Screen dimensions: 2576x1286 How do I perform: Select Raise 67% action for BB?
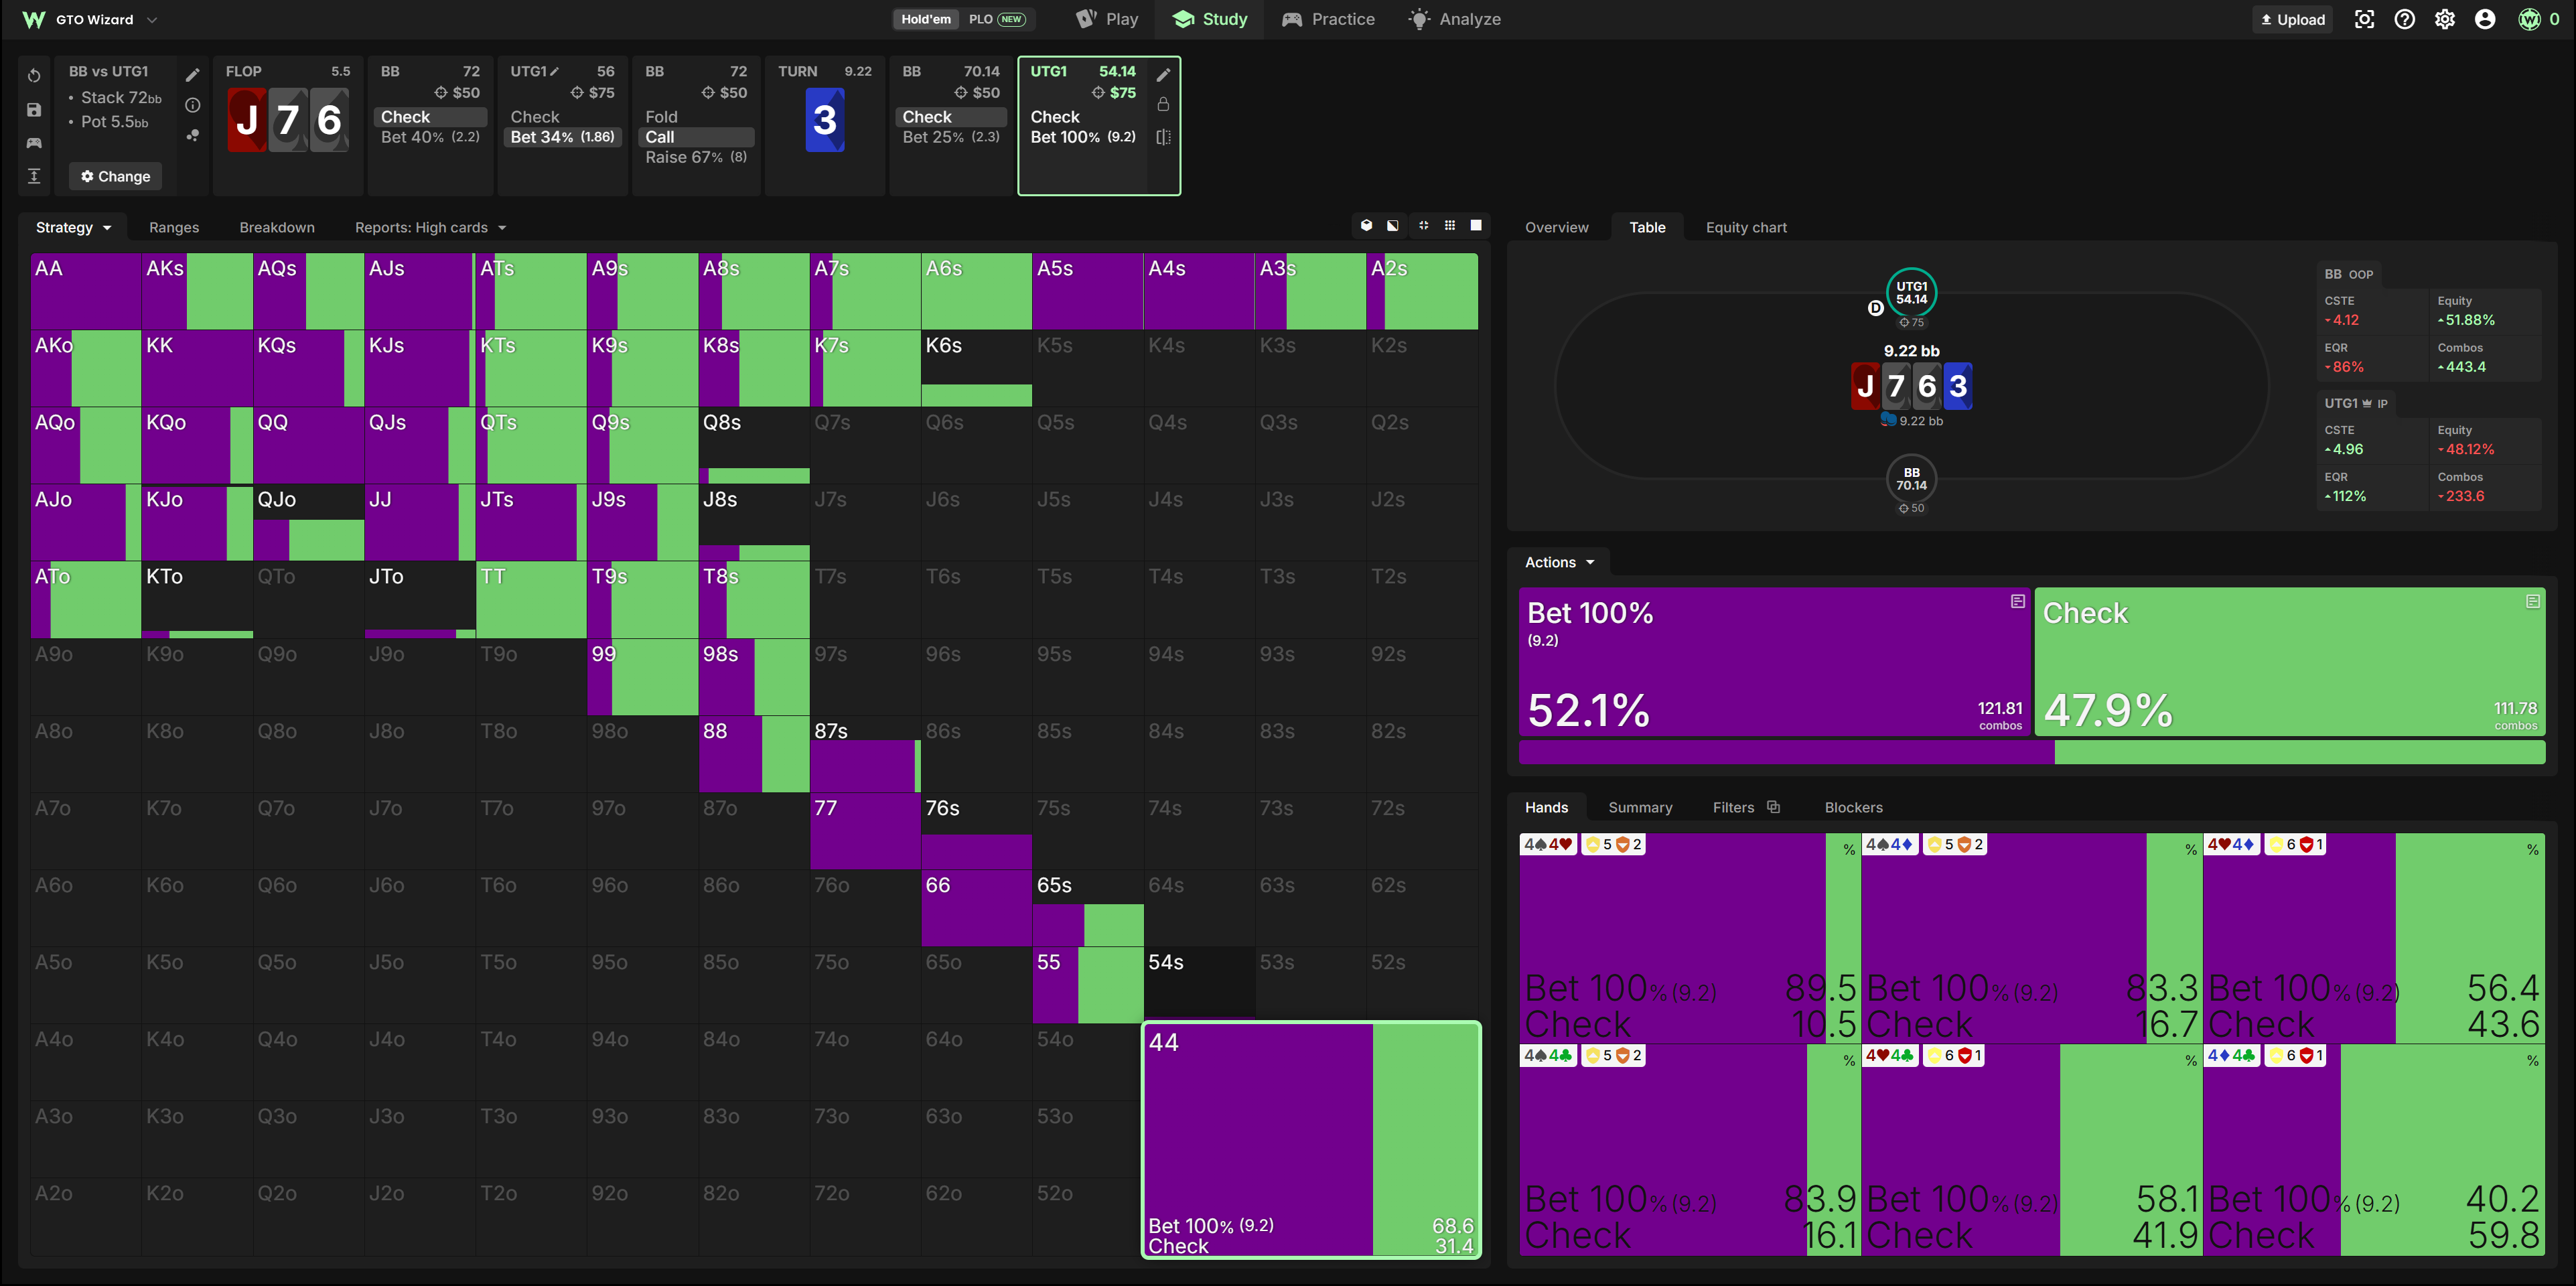pyautogui.click(x=696, y=157)
